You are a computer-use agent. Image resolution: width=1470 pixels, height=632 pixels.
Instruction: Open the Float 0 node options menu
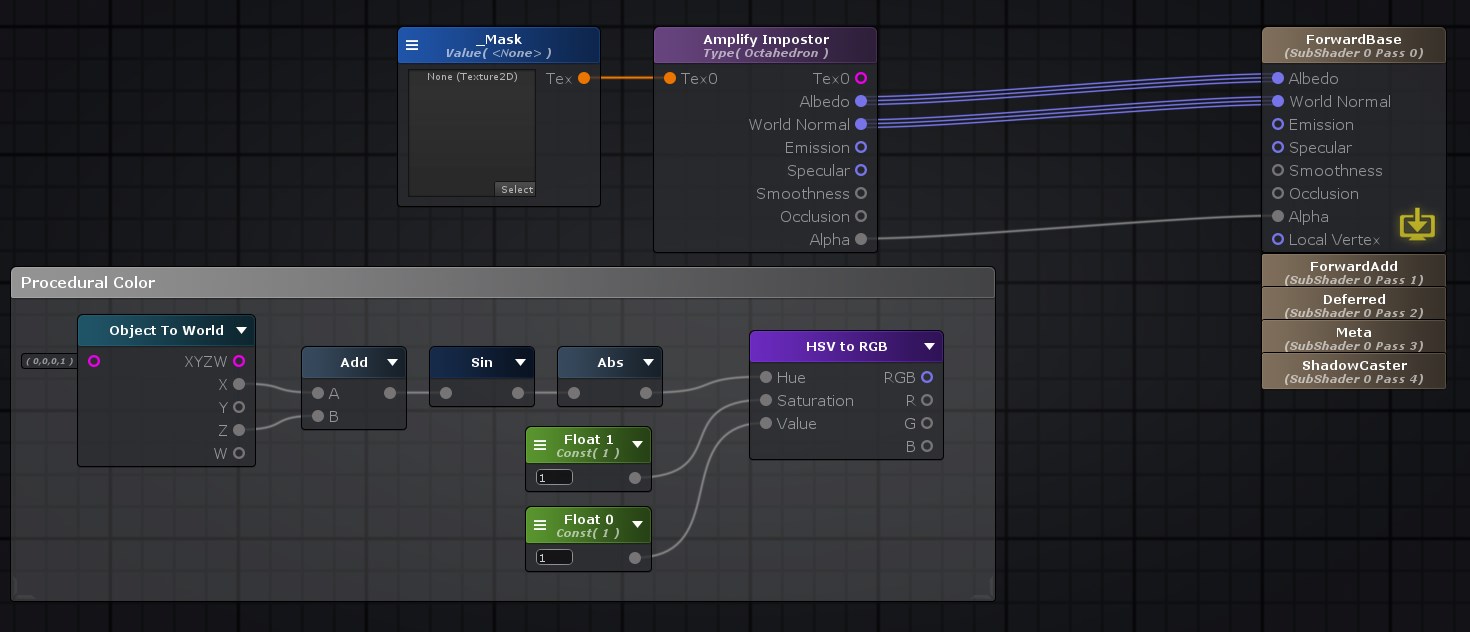click(x=540, y=524)
